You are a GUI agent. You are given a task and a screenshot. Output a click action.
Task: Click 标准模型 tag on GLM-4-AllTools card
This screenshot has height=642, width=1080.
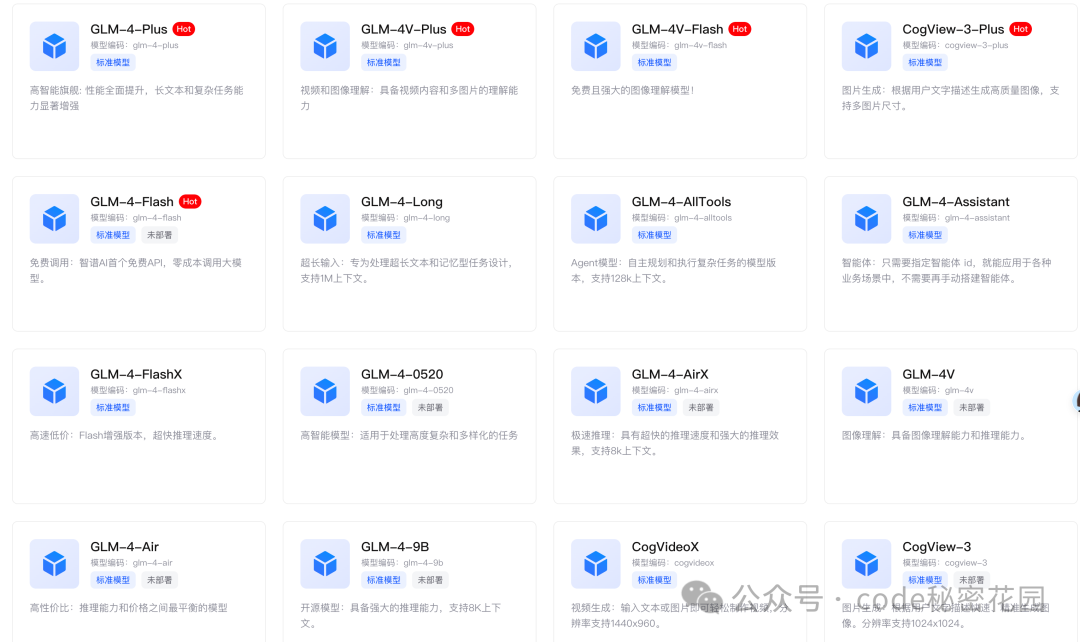point(654,235)
